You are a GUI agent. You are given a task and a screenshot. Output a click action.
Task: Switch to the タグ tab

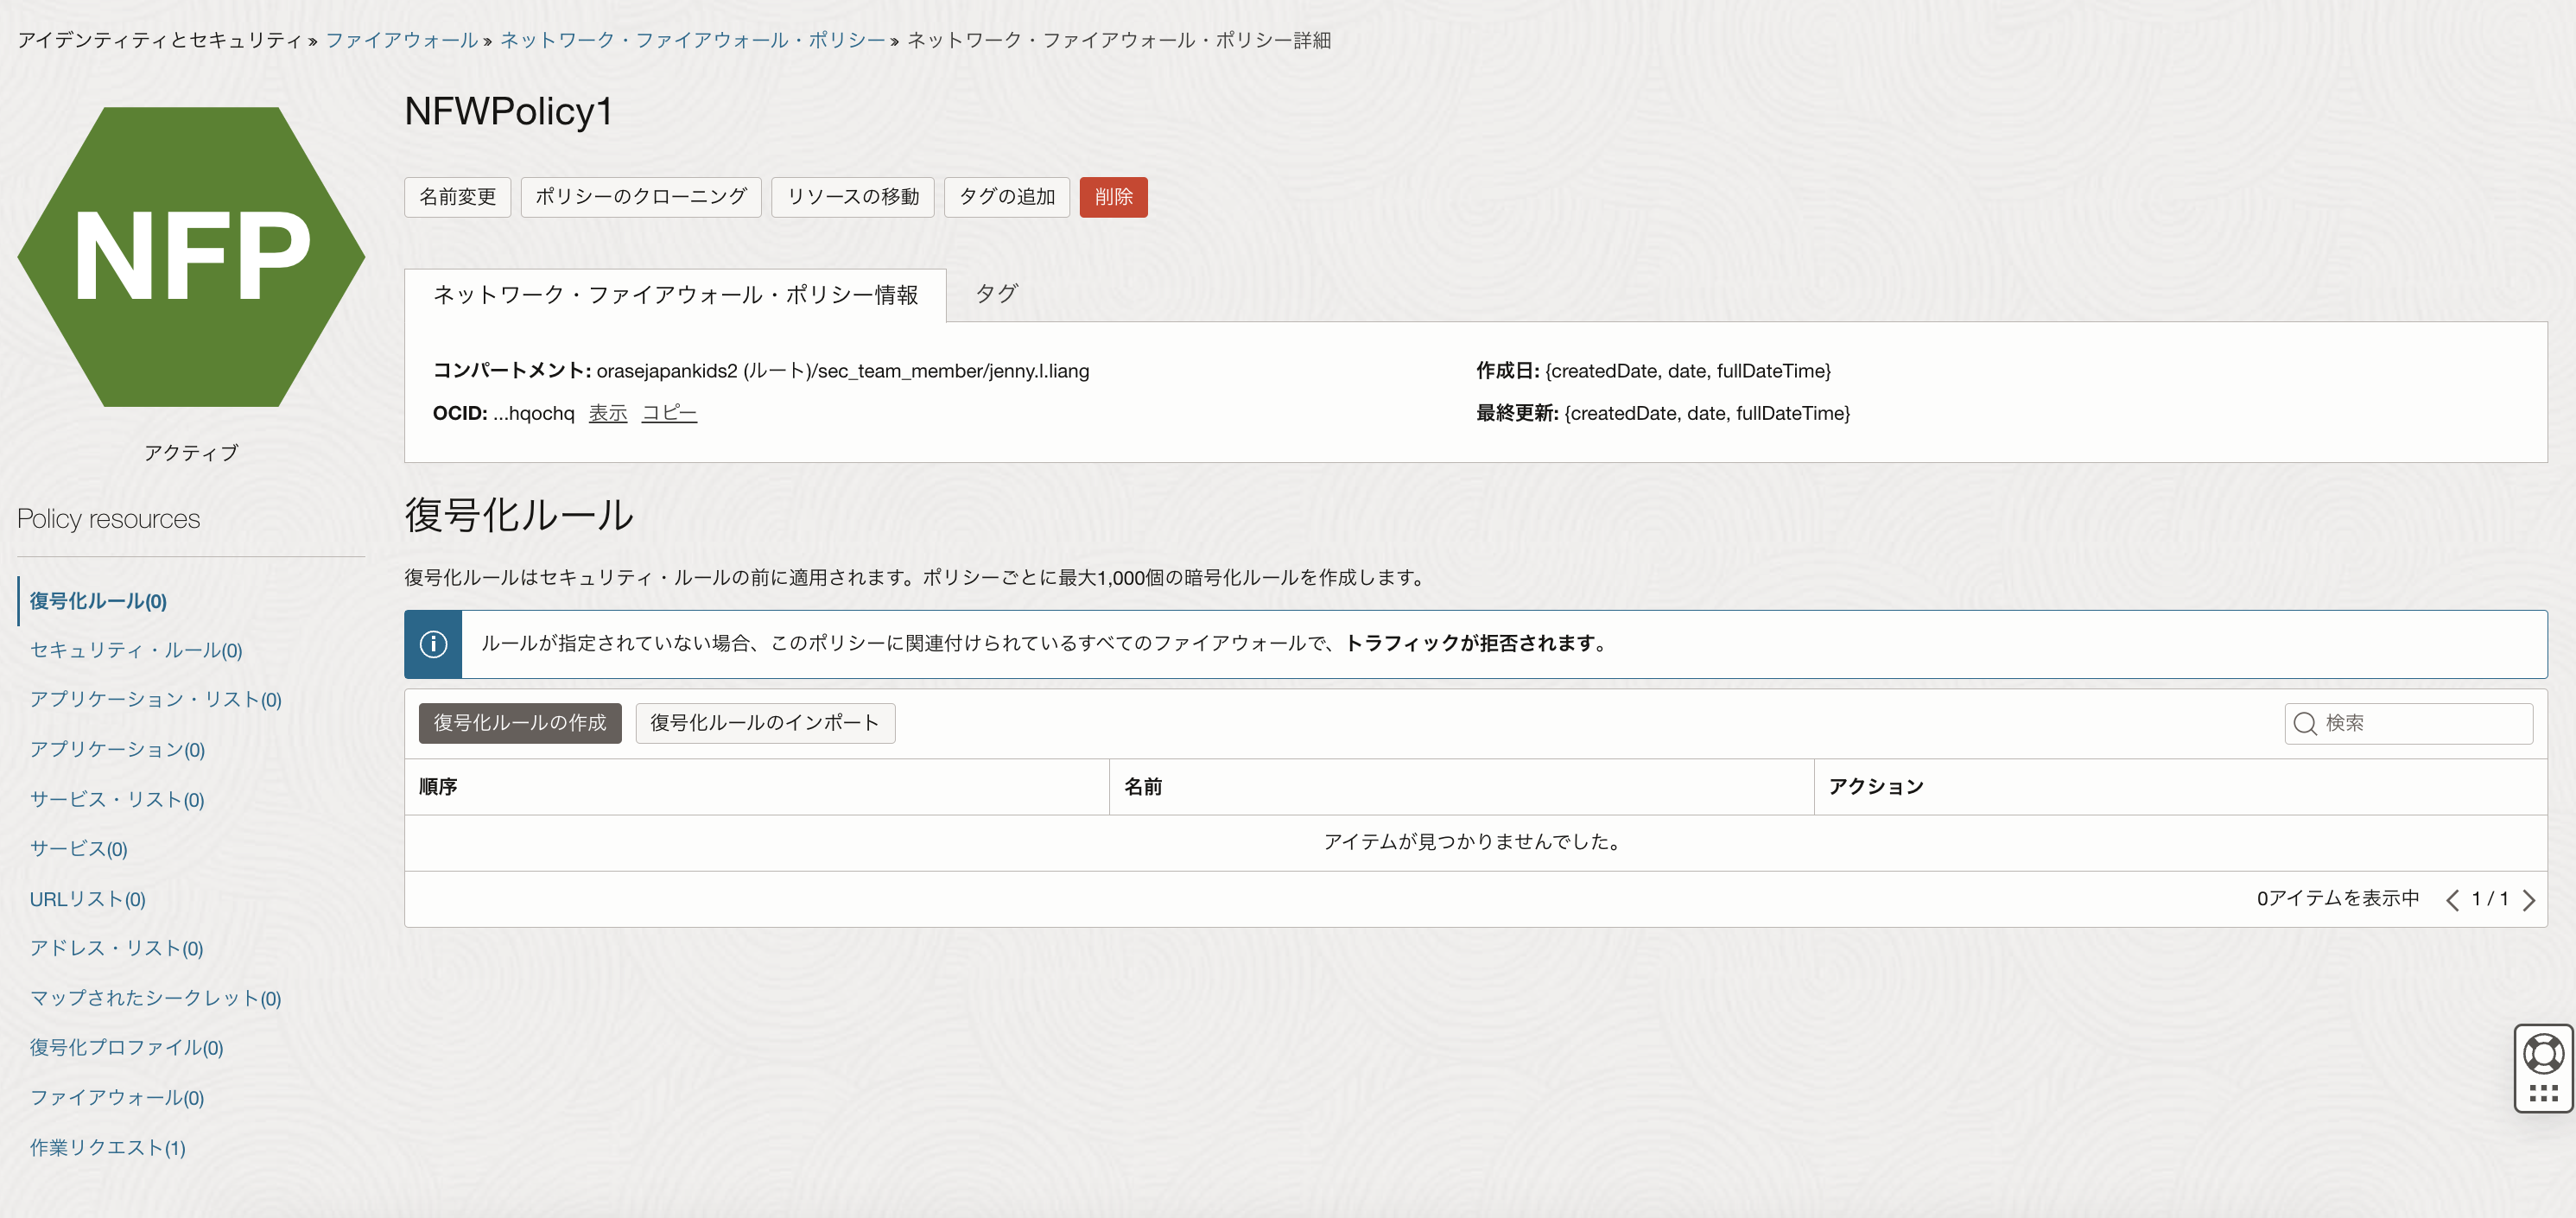(995, 293)
